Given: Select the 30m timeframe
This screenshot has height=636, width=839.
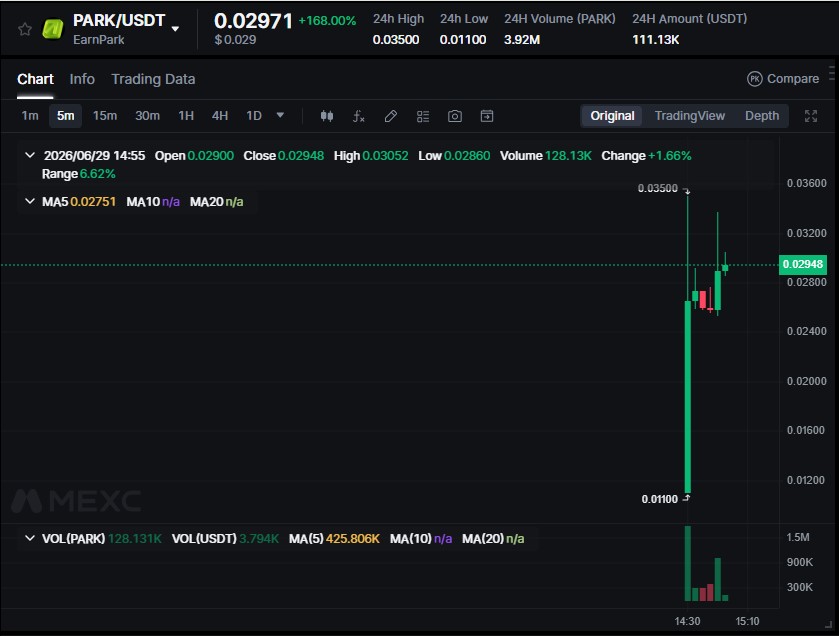Looking at the screenshot, I should pos(147,116).
